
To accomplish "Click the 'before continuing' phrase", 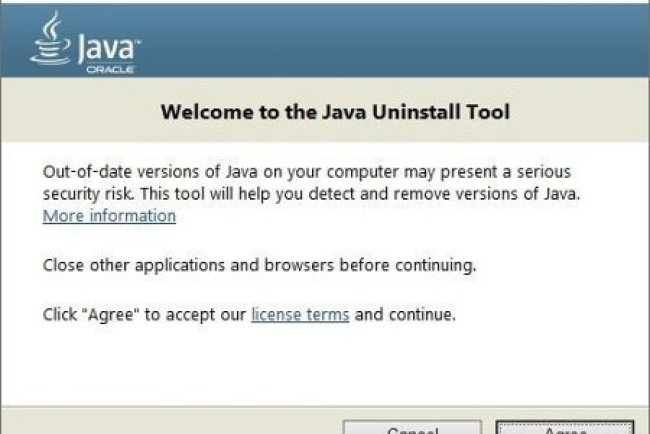I will pyautogui.click(x=416, y=266).
